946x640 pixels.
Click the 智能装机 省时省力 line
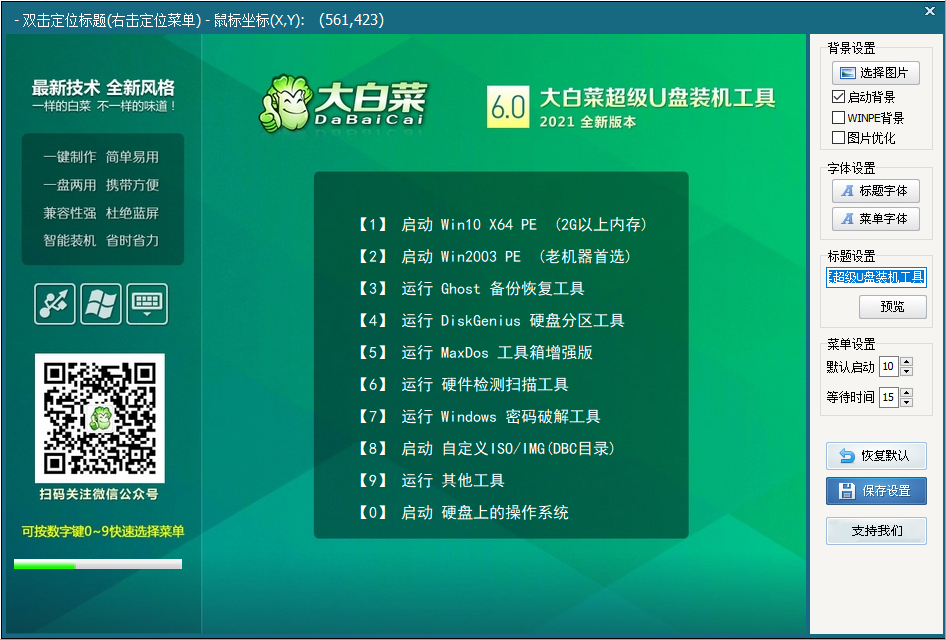101,241
